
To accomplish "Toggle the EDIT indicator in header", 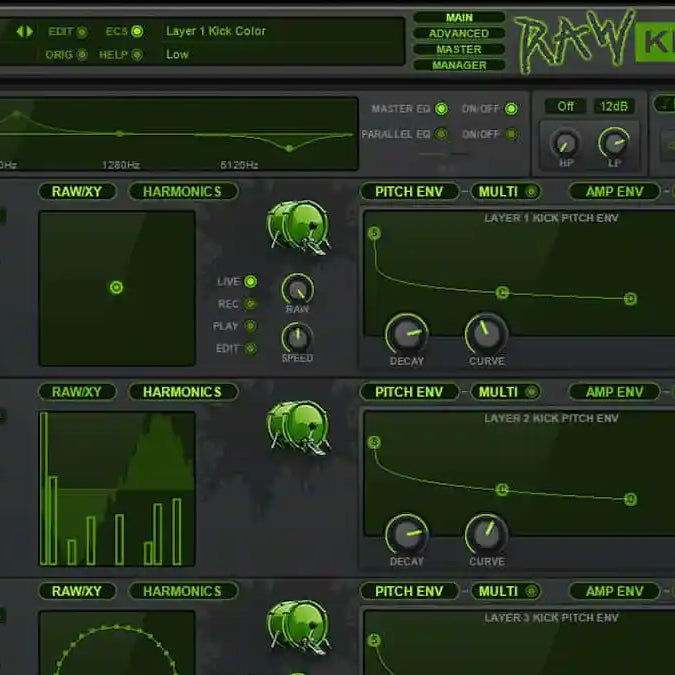I will click(x=81, y=32).
